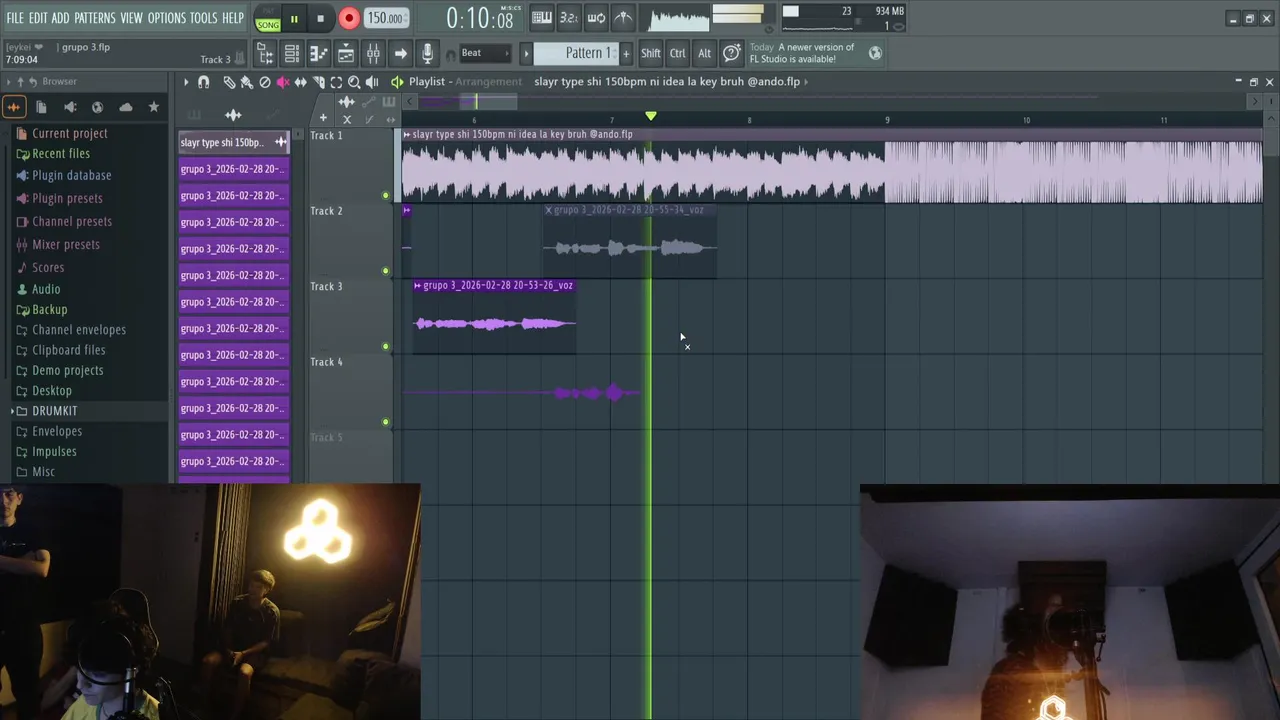Select the Paint brush tool
This screenshot has width=1280, height=720.
click(247, 82)
